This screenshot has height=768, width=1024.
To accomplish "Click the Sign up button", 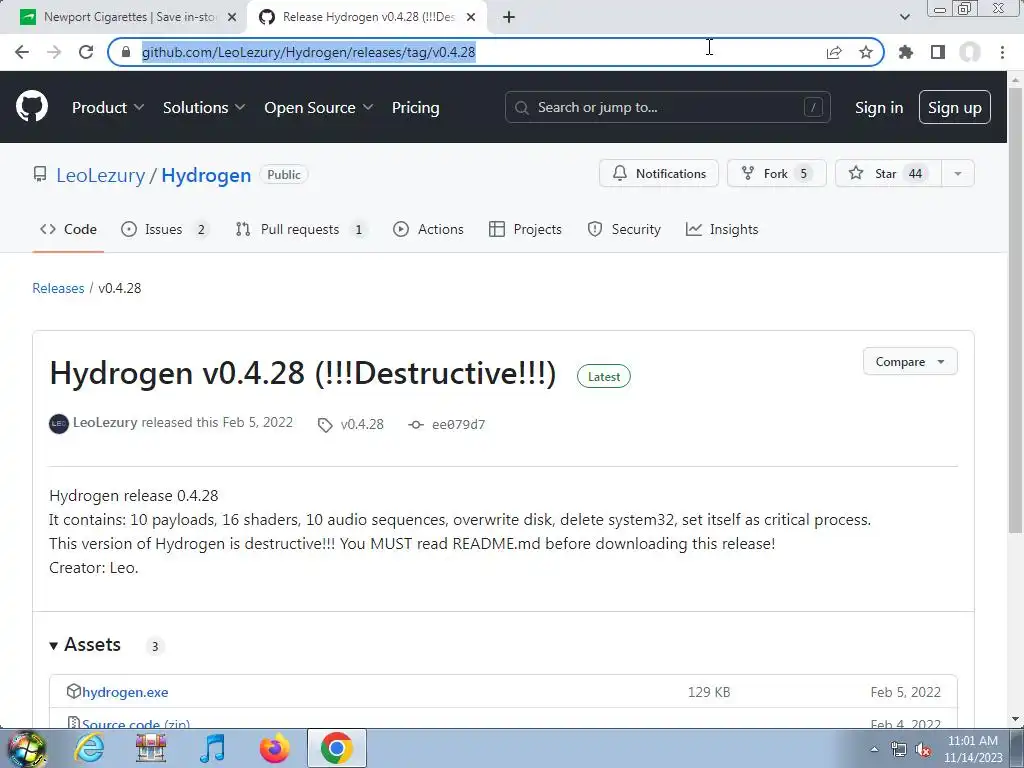I will 955,108.
